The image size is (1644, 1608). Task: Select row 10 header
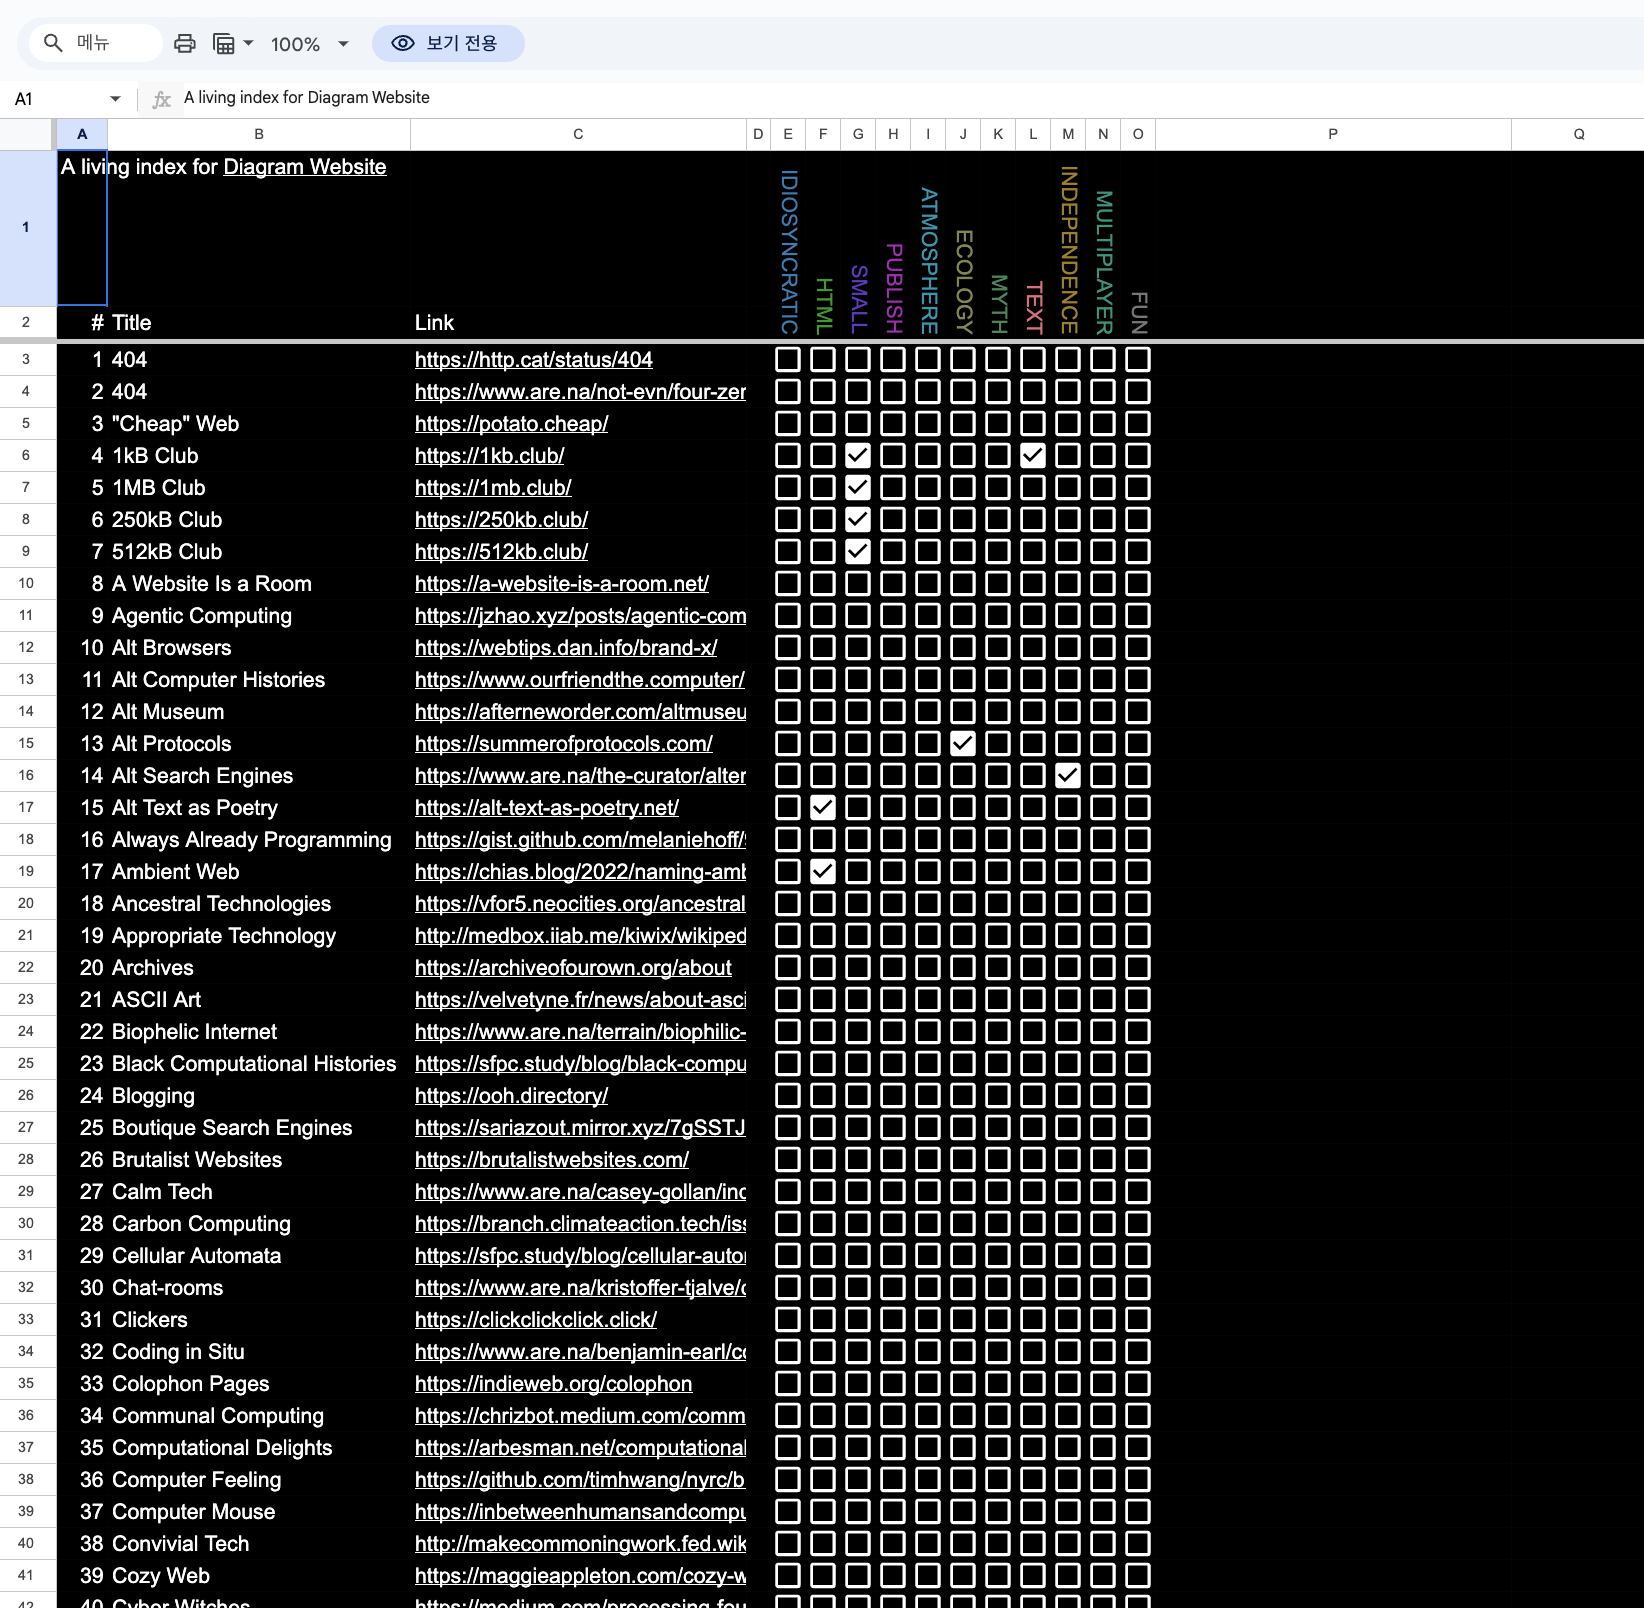pos(26,584)
